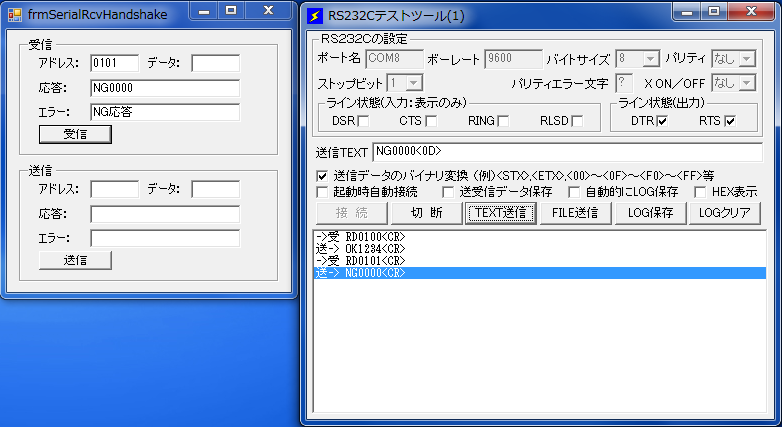Disable 送信データのバイナリ変換 checkbox
This screenshot has width=782, height=427.
[323, 176]
